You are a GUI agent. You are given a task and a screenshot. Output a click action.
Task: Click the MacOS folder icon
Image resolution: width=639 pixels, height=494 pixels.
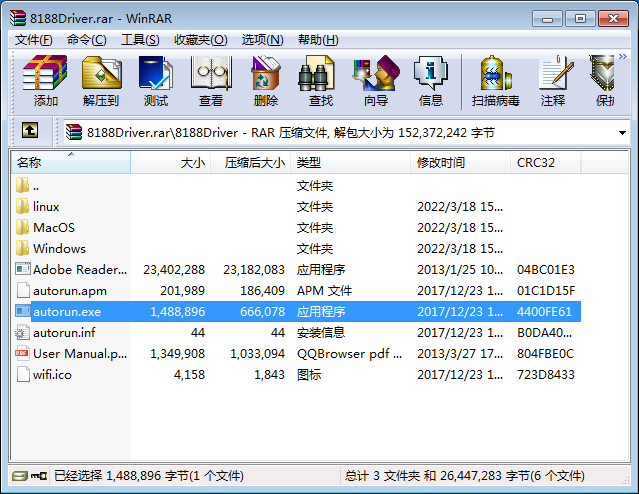click(x=22, y=227)
